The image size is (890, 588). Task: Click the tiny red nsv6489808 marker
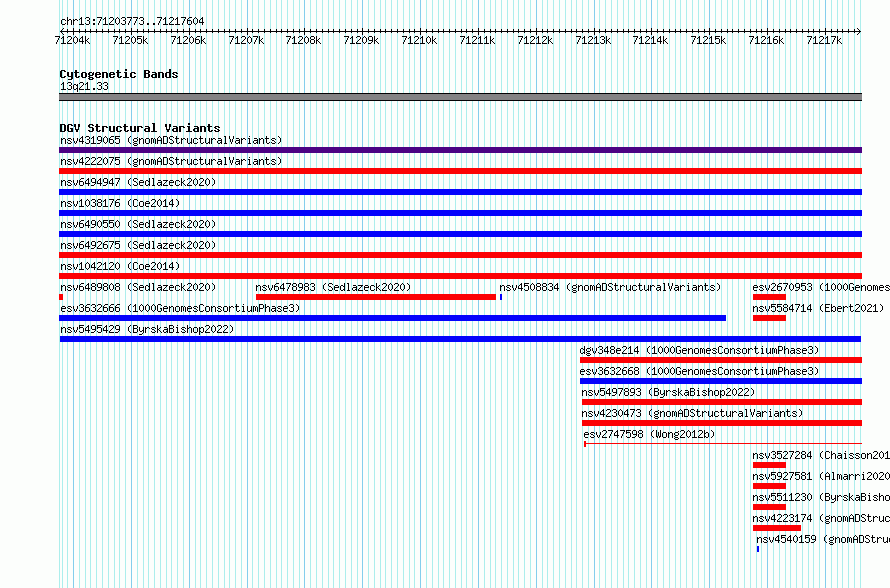(x=61, y=297)
